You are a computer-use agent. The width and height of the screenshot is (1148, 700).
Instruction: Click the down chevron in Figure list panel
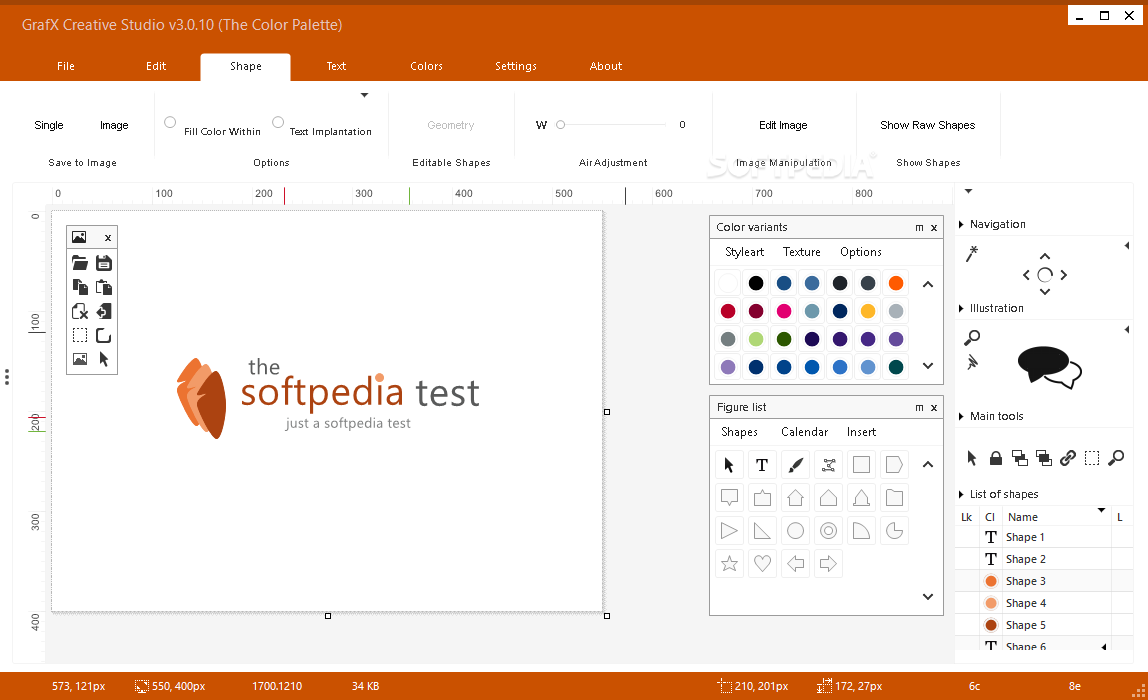[x=928, y=597]
